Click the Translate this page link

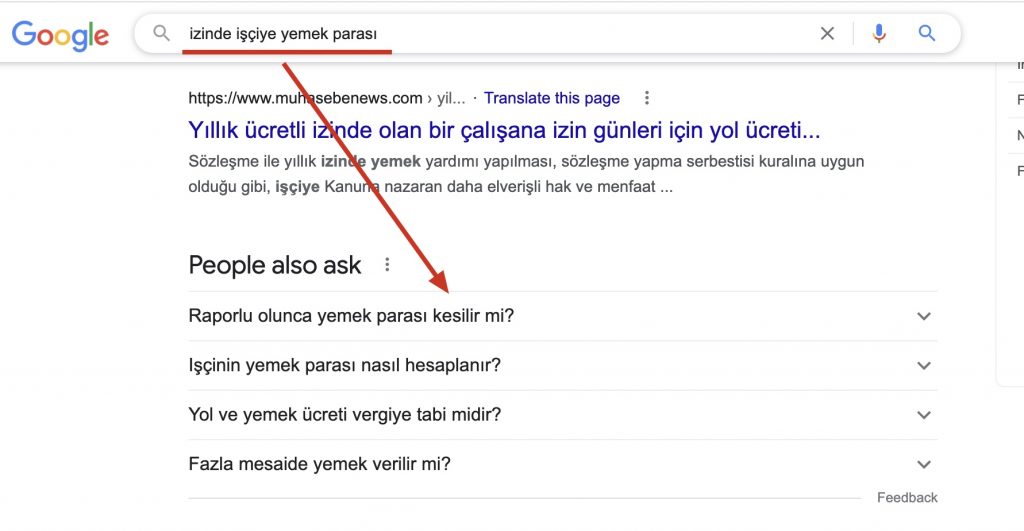click(552, 98)
